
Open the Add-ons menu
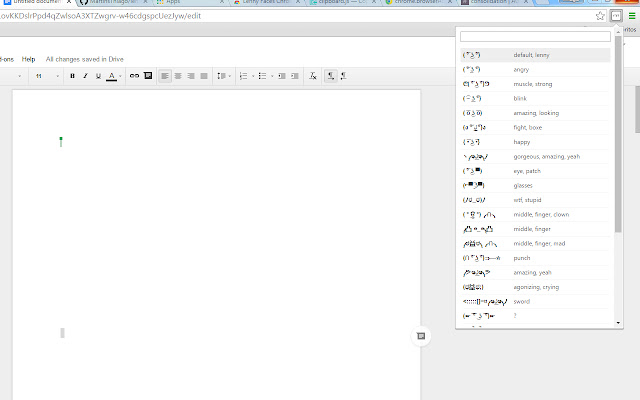coord(7,59)
